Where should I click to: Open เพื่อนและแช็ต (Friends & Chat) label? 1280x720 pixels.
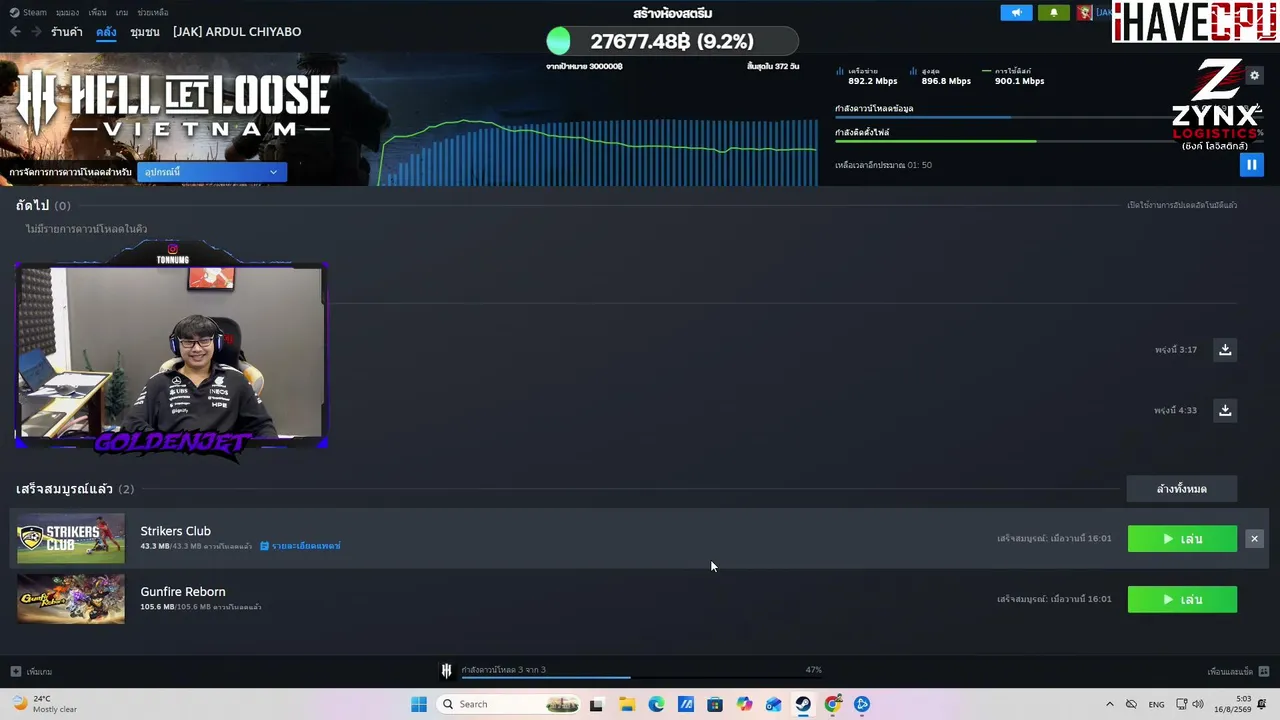pos(1230,671)
